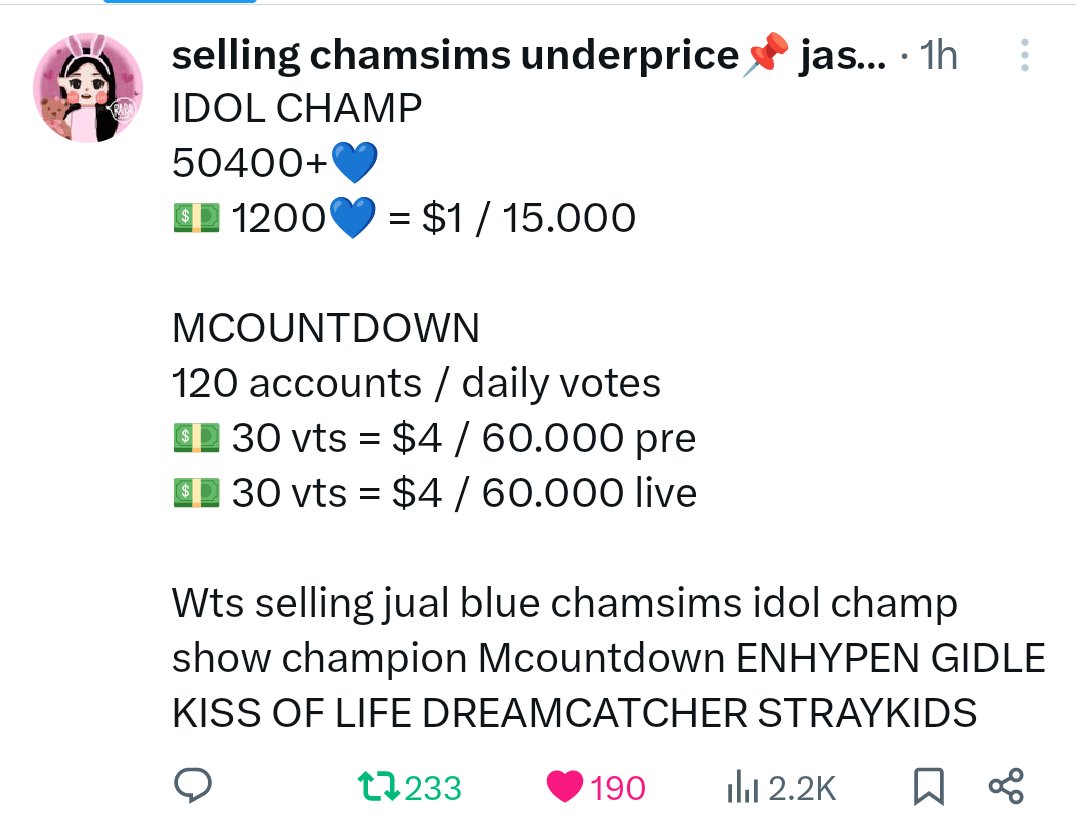
Task: Click the money emoji beside 1200
Action: [197, 217]
